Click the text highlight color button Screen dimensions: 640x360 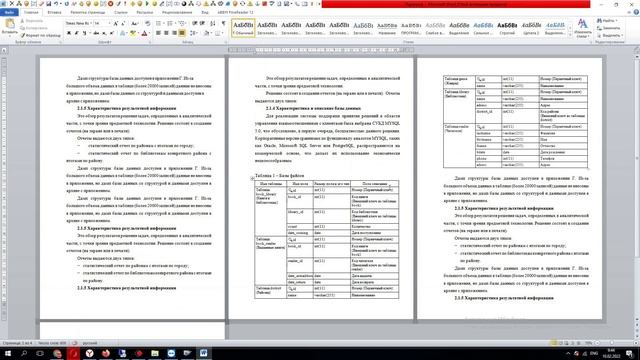(x=133, y=33)
